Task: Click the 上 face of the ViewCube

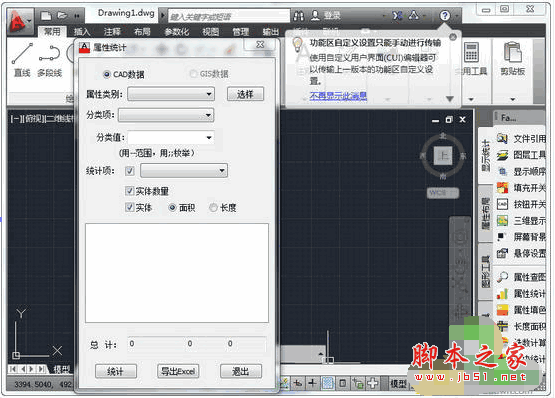Action: tap(443, 156)
